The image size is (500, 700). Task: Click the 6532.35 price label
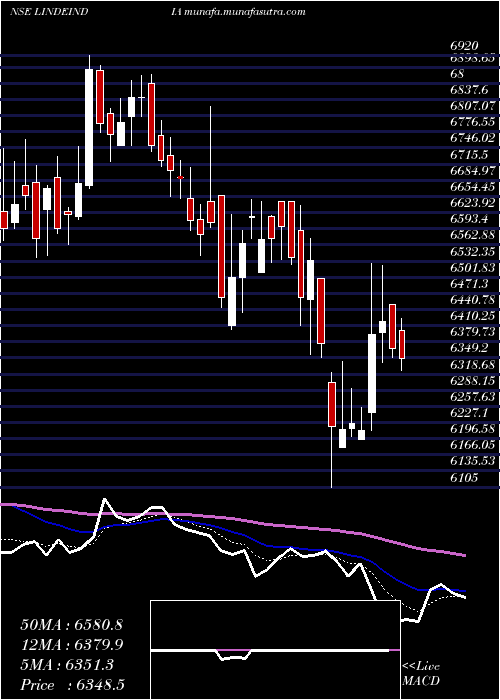[x=473, y=251]
